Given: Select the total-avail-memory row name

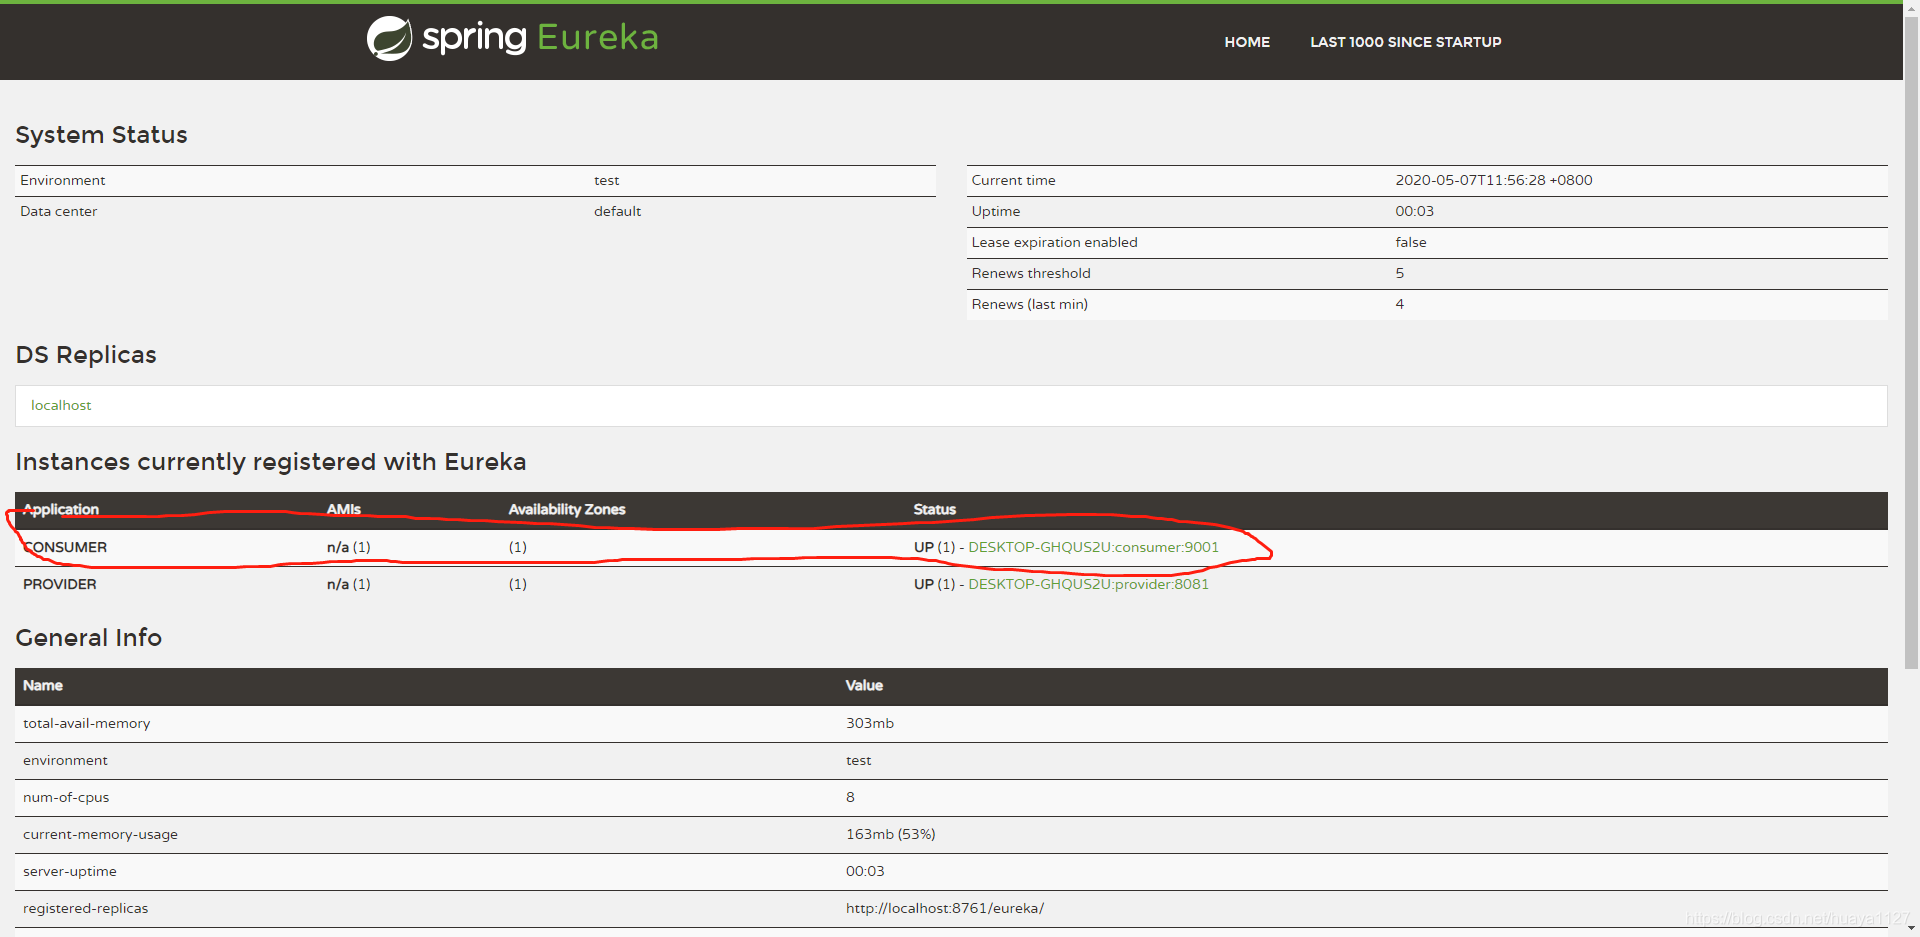Looking at the screenshot, I should 87,723.
